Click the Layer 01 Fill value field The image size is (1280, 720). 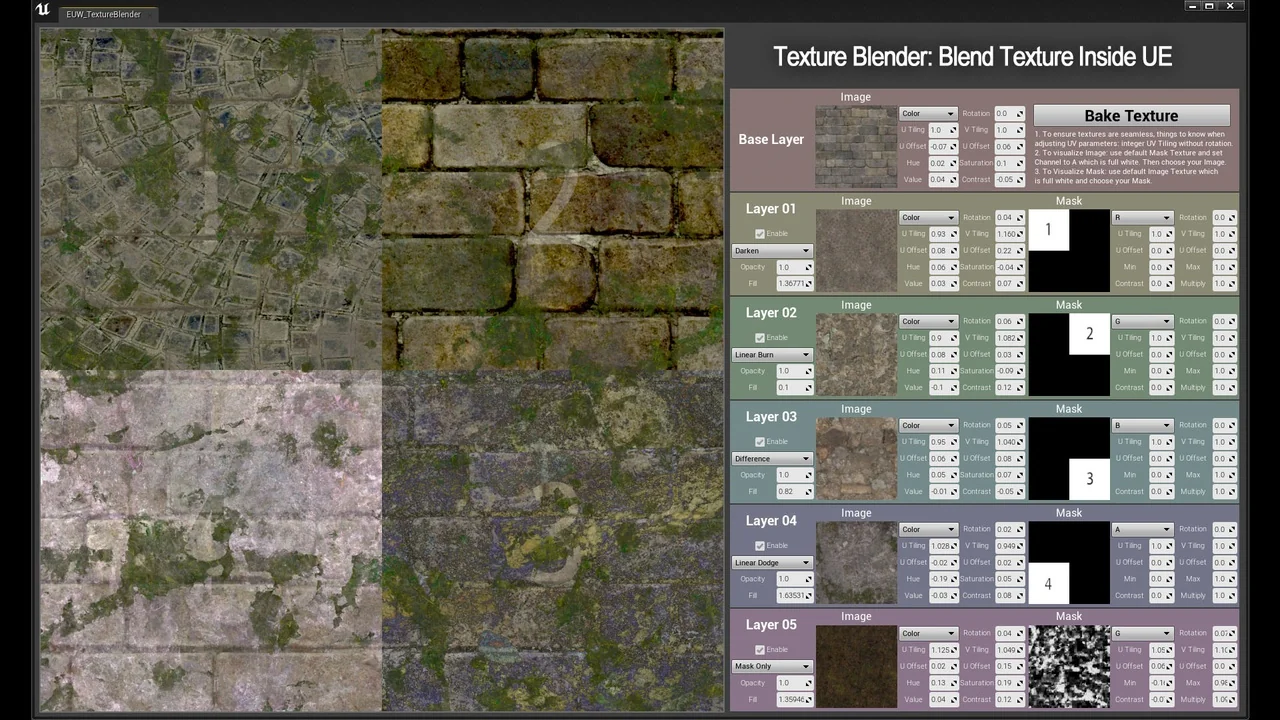(x=790, y=284)
